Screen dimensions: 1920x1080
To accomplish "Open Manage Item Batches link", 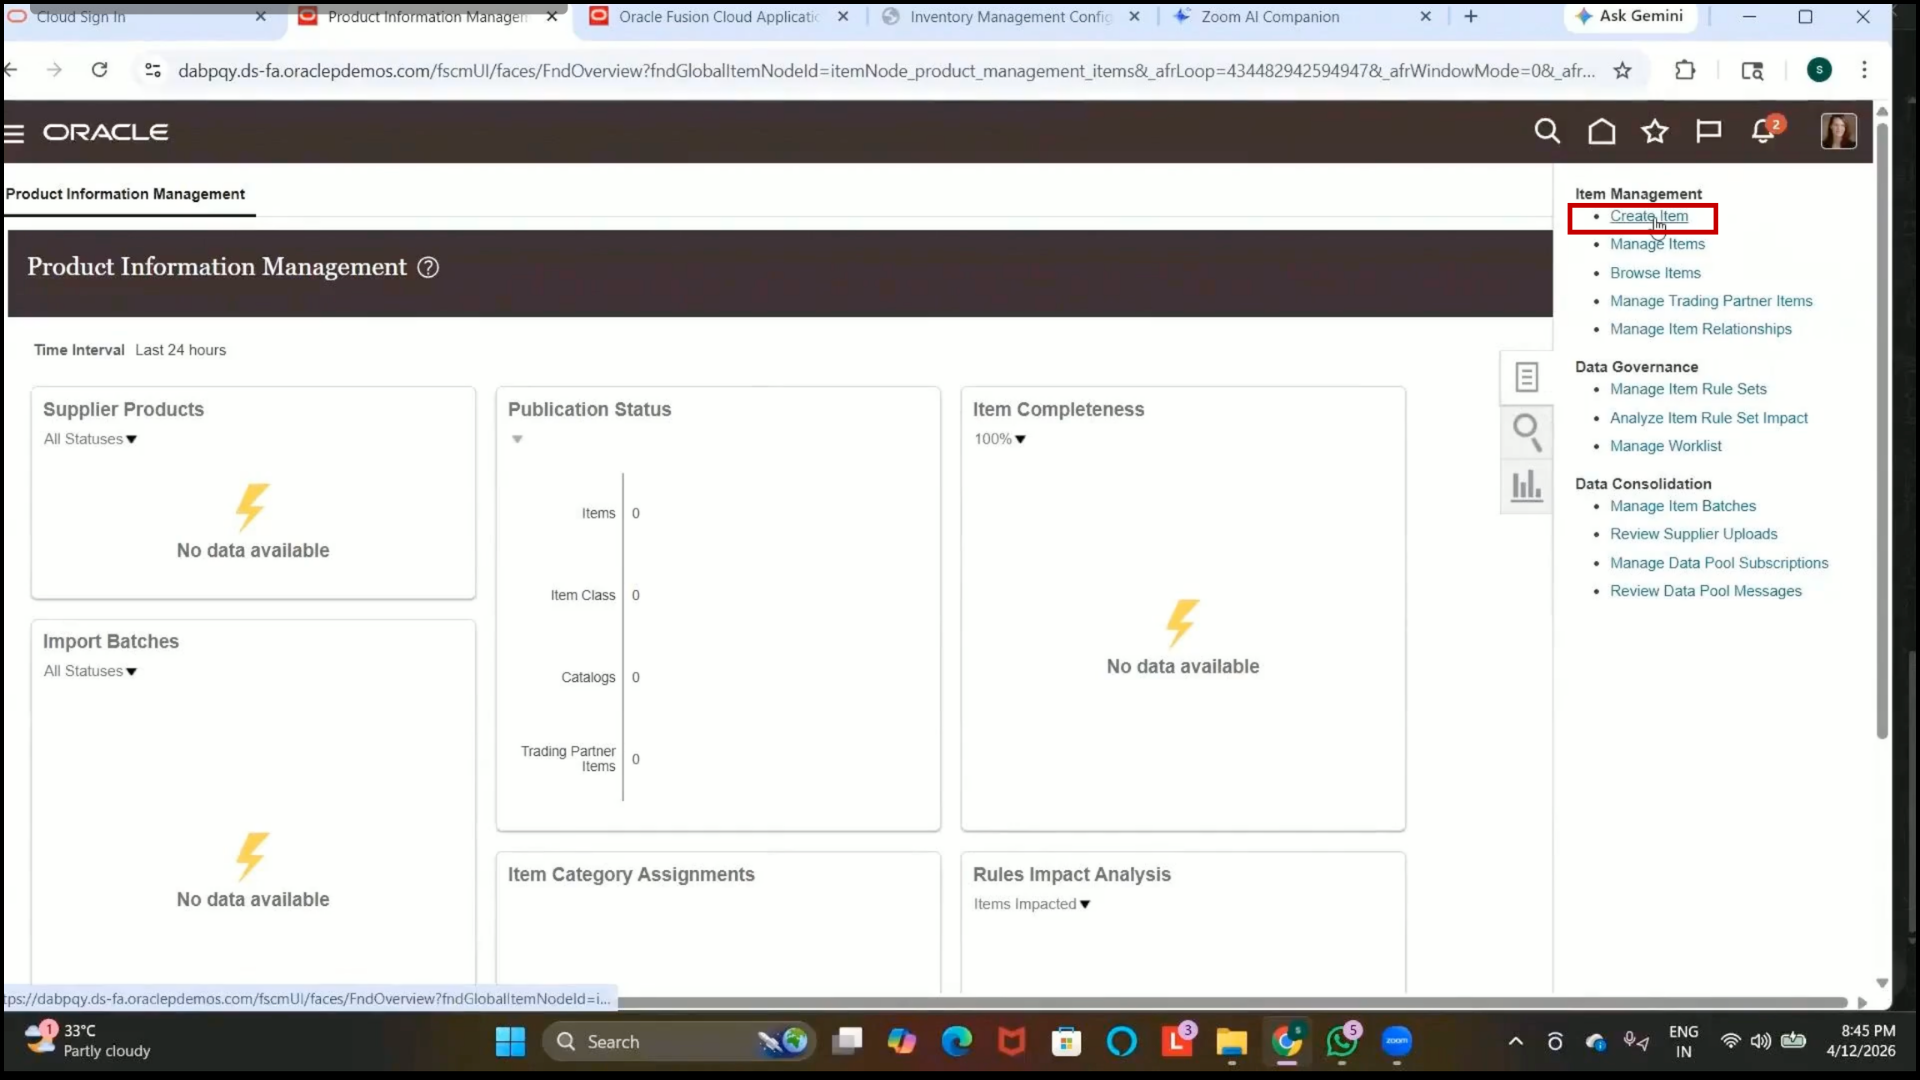I will (x=1683, y=506).
